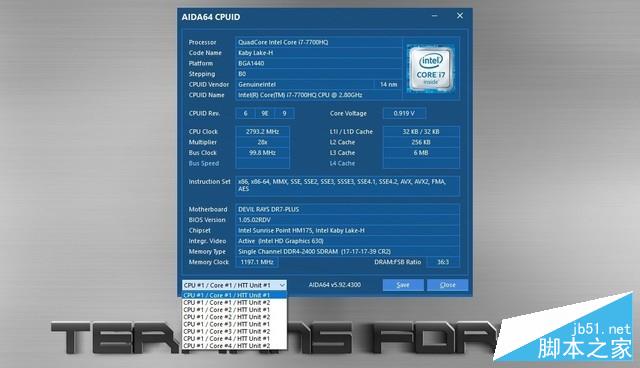
Task: Click the 256 KB L2 cache value
Action: [421, 142]
